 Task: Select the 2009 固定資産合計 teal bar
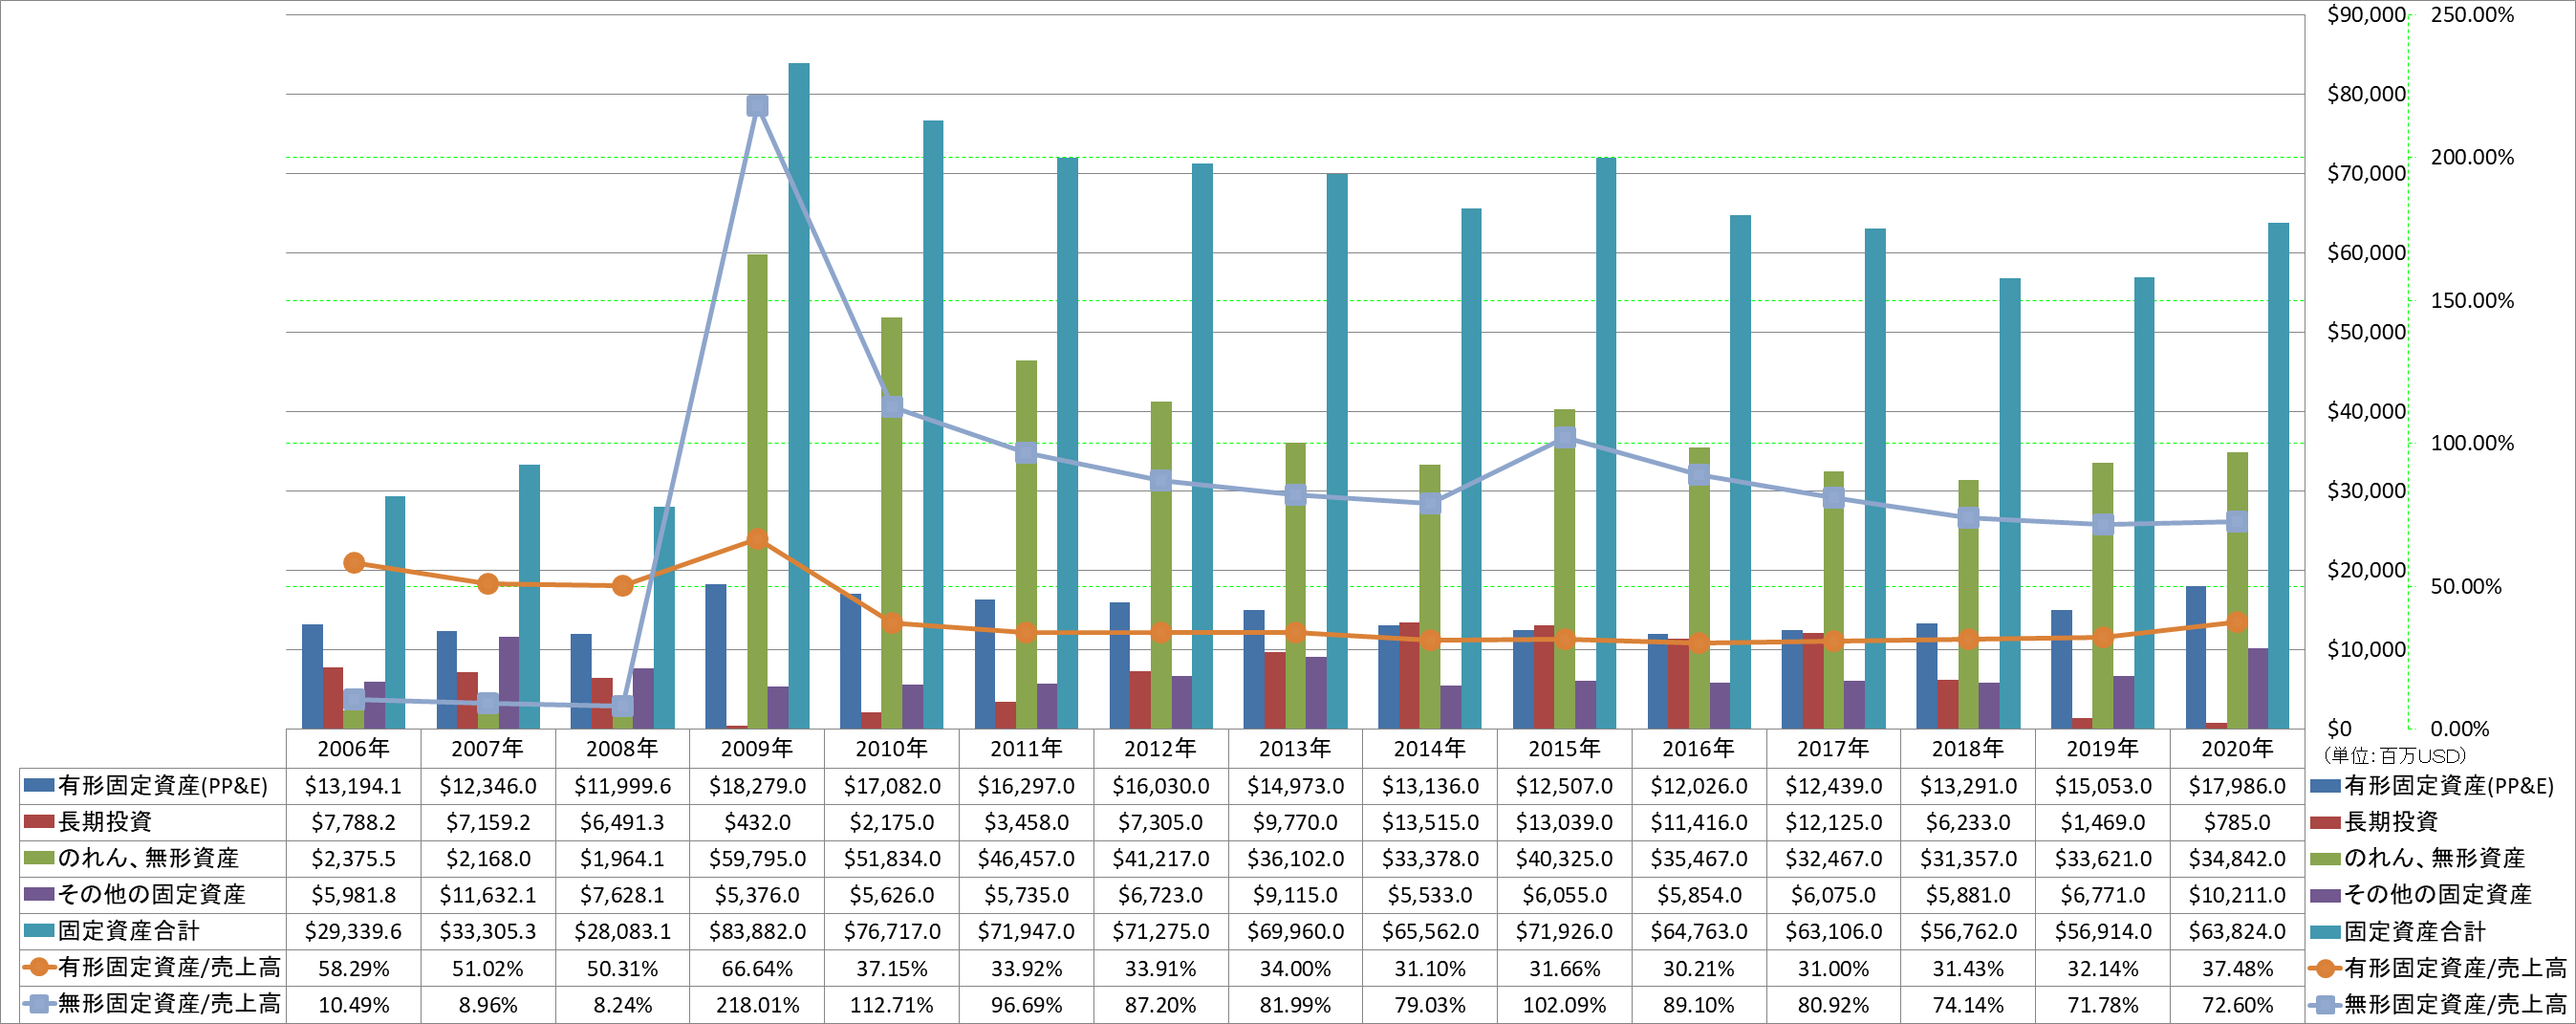pyautogui.click(x=799, y=396)
